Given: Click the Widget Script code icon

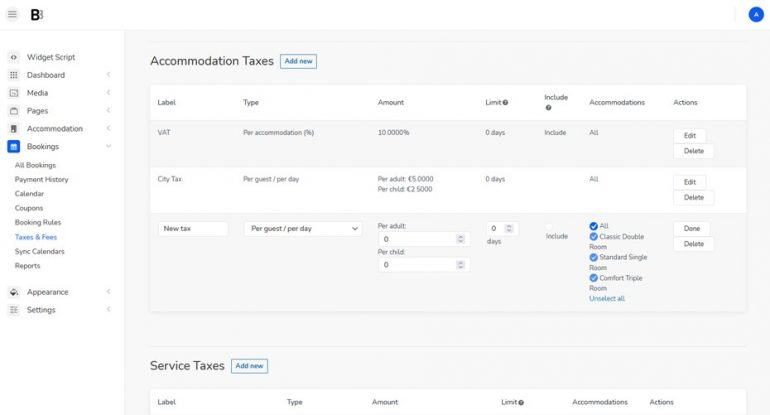Looking at the screenshot, I should [14, 57].
